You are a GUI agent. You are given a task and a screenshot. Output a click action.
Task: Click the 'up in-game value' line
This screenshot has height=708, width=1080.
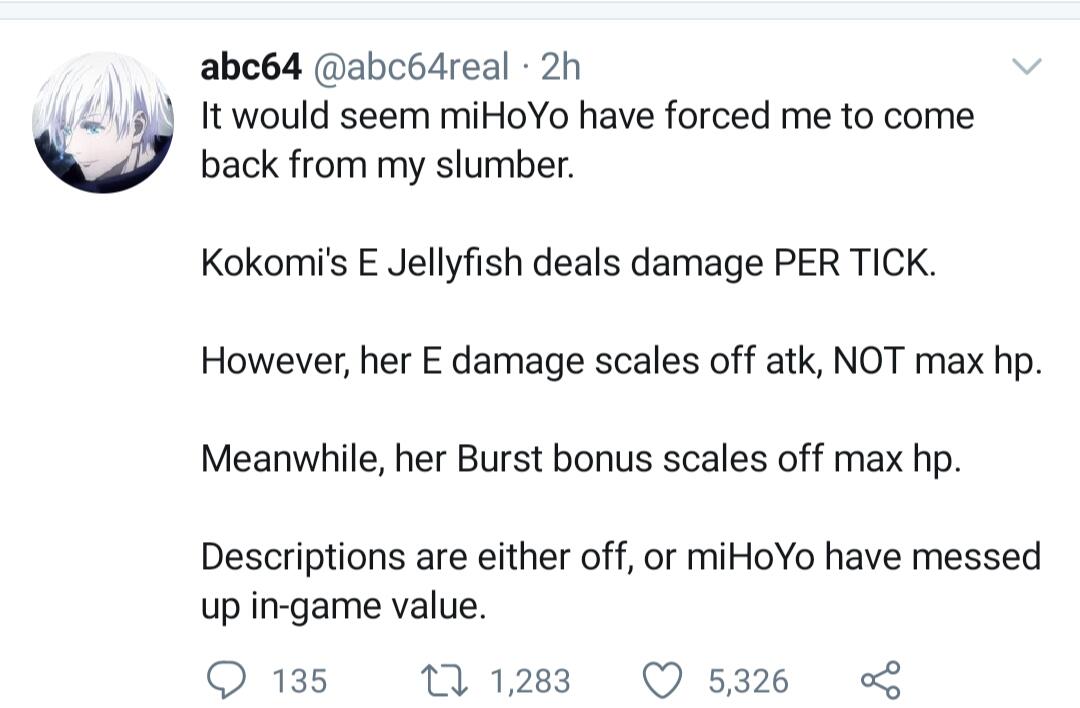click(x=344, y=607)
